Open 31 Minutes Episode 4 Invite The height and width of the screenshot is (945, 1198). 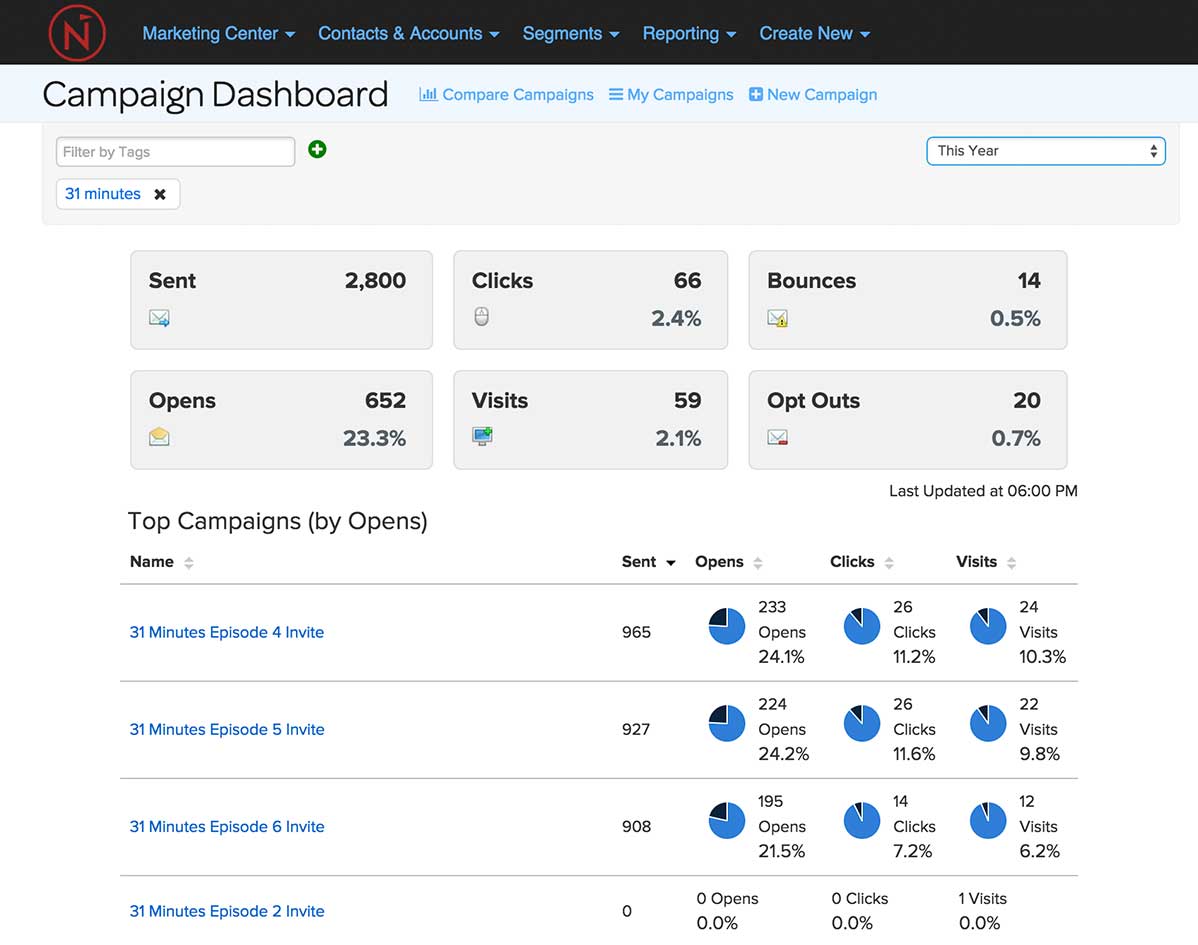pos(227,633)
